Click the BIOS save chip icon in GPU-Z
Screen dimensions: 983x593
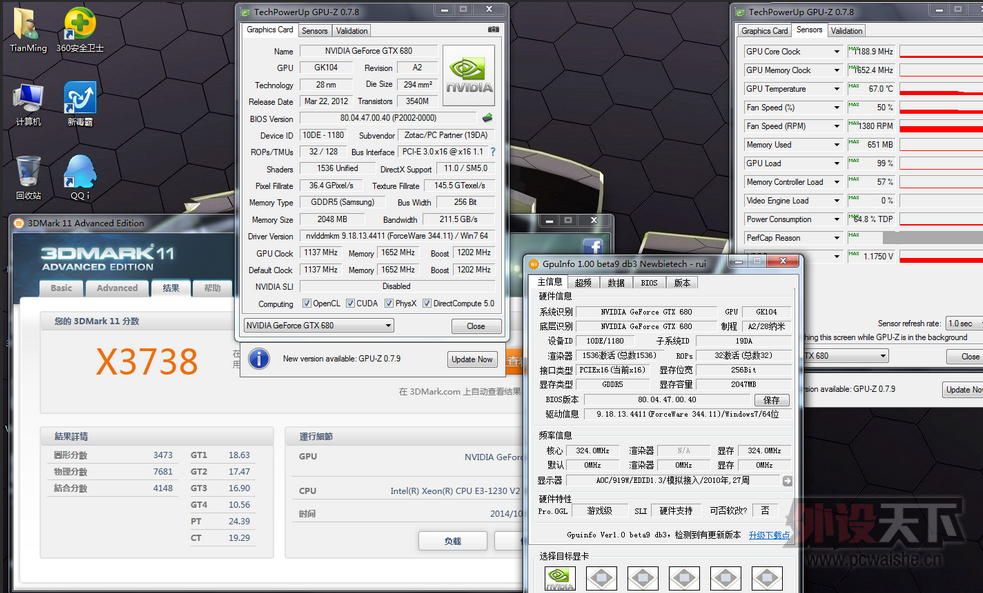487,117
